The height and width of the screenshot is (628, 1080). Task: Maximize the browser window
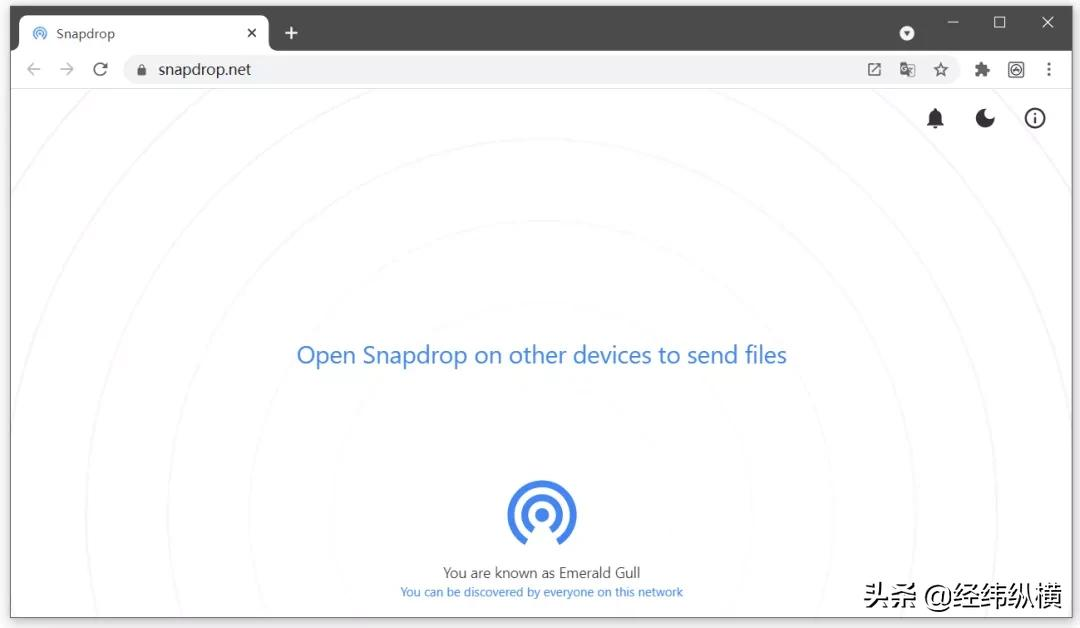[x=999, y=22]
